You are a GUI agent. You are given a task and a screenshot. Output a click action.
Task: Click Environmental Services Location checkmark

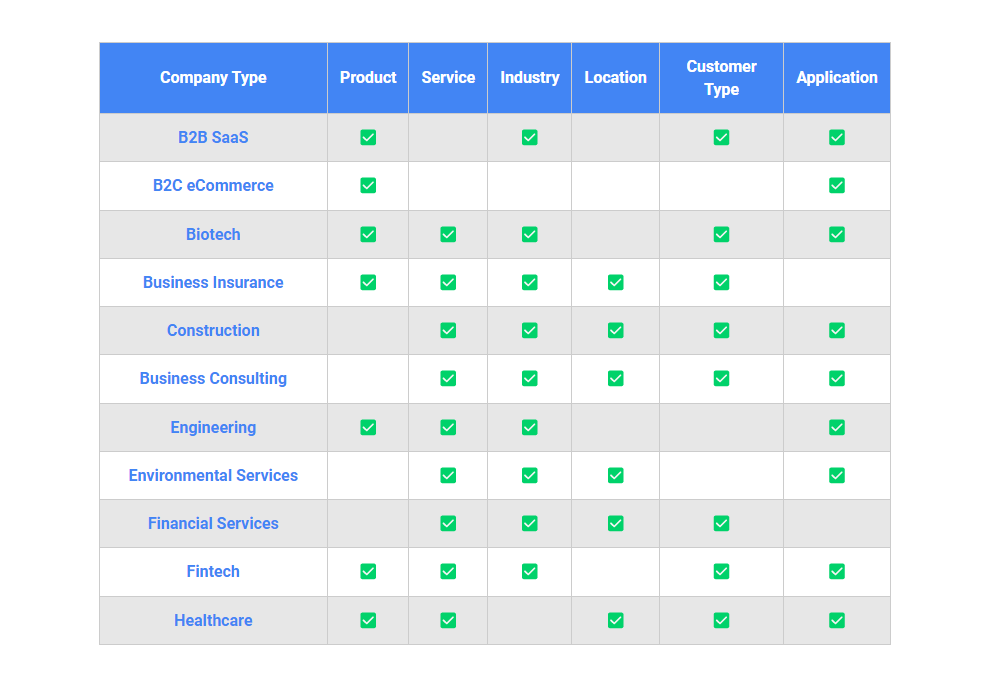coord(615,476)
